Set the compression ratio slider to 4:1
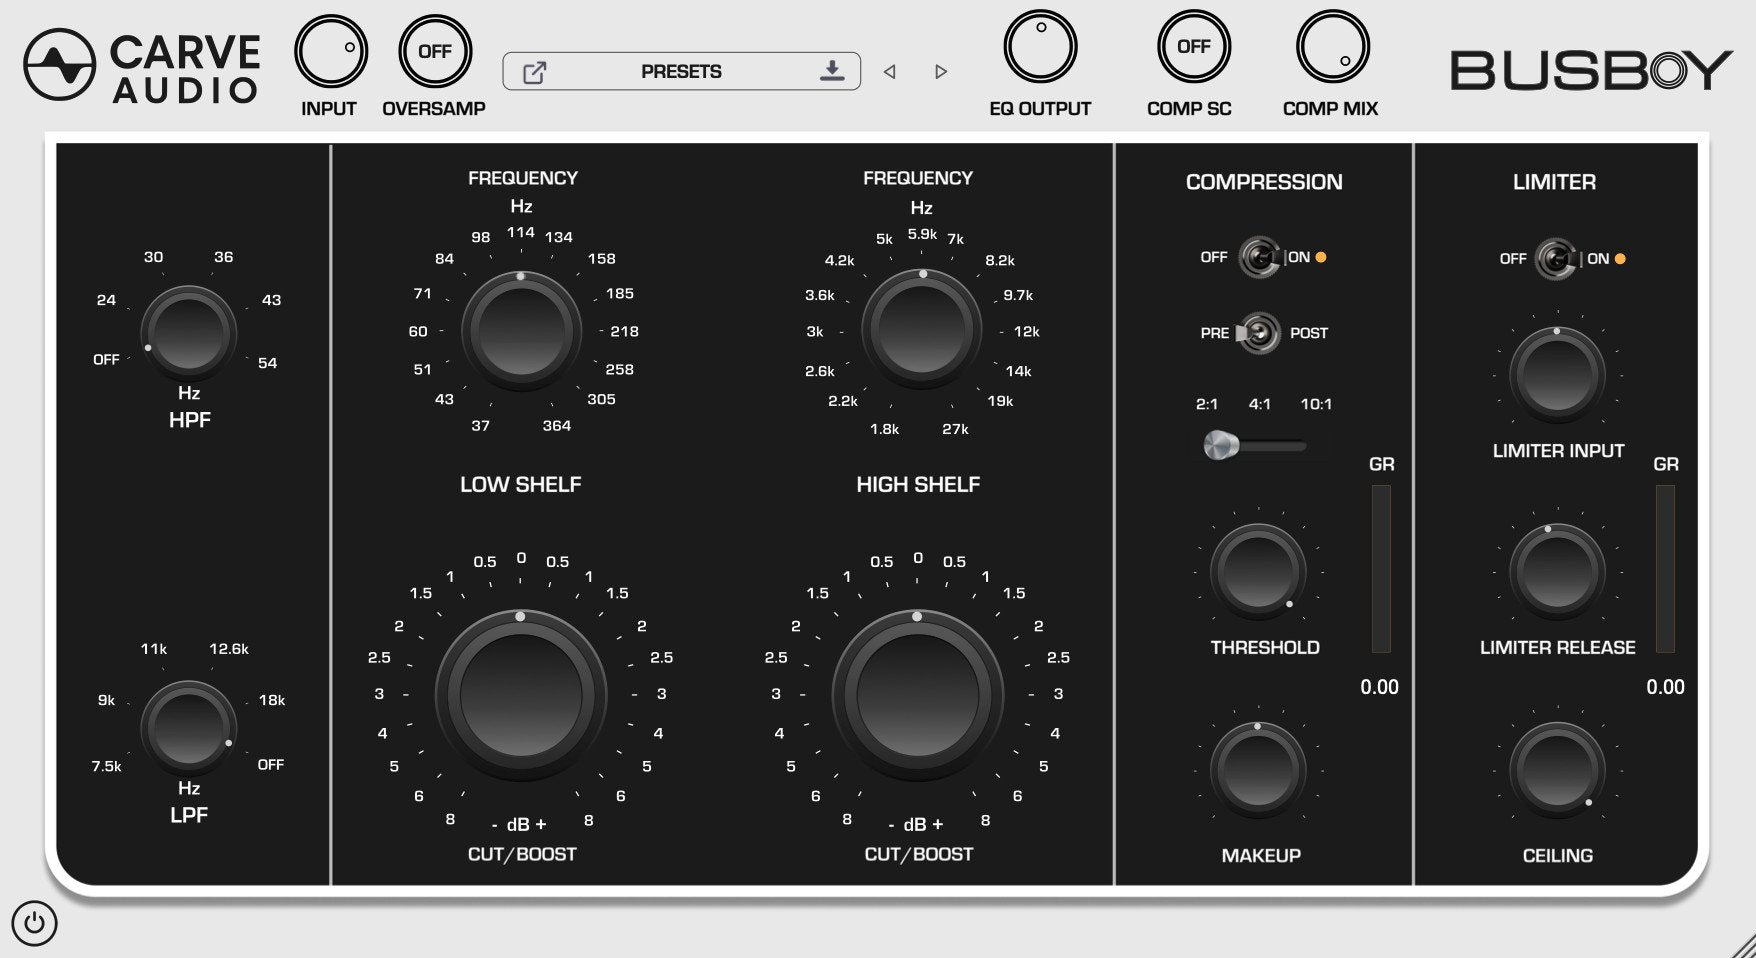This screenshot has height=958, width=1756. pyautogui.click(x=1256, y=444)
